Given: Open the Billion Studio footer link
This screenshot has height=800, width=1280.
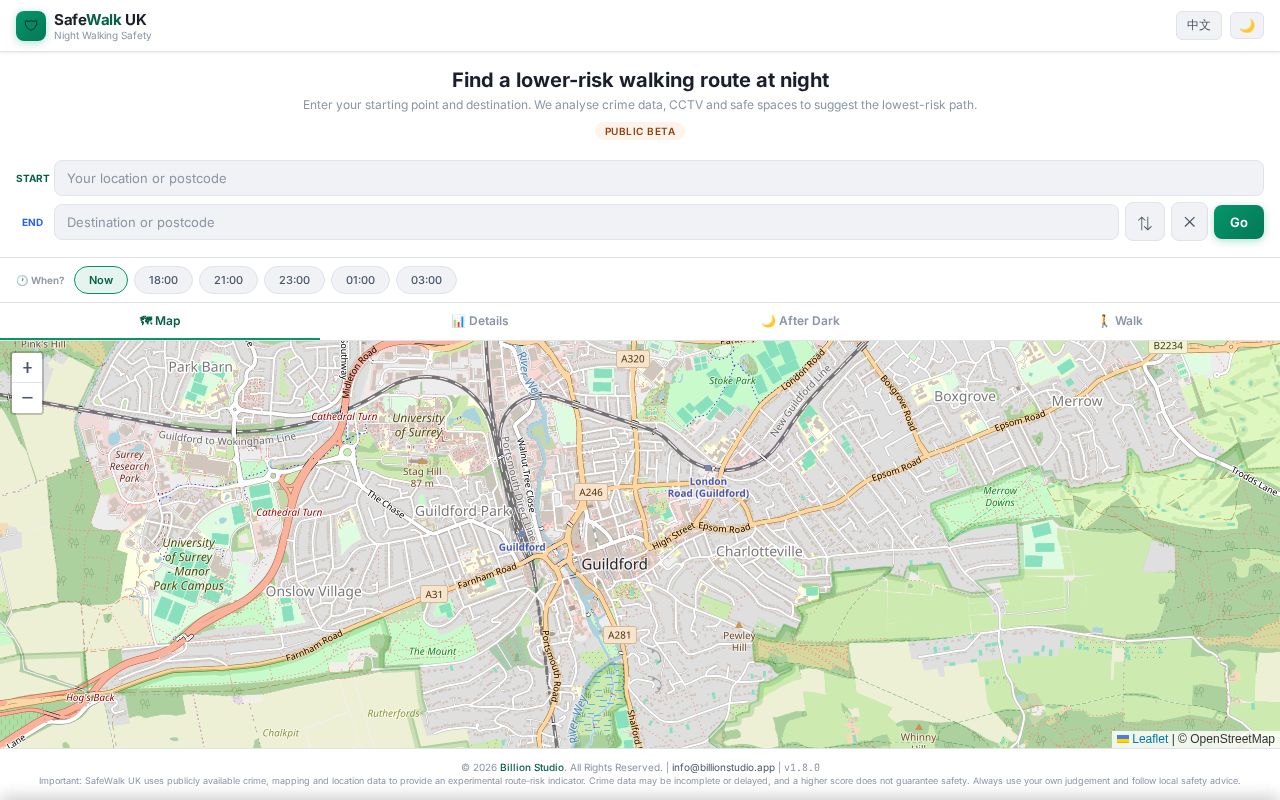Looking at the screenshot, I should point(532,768).
